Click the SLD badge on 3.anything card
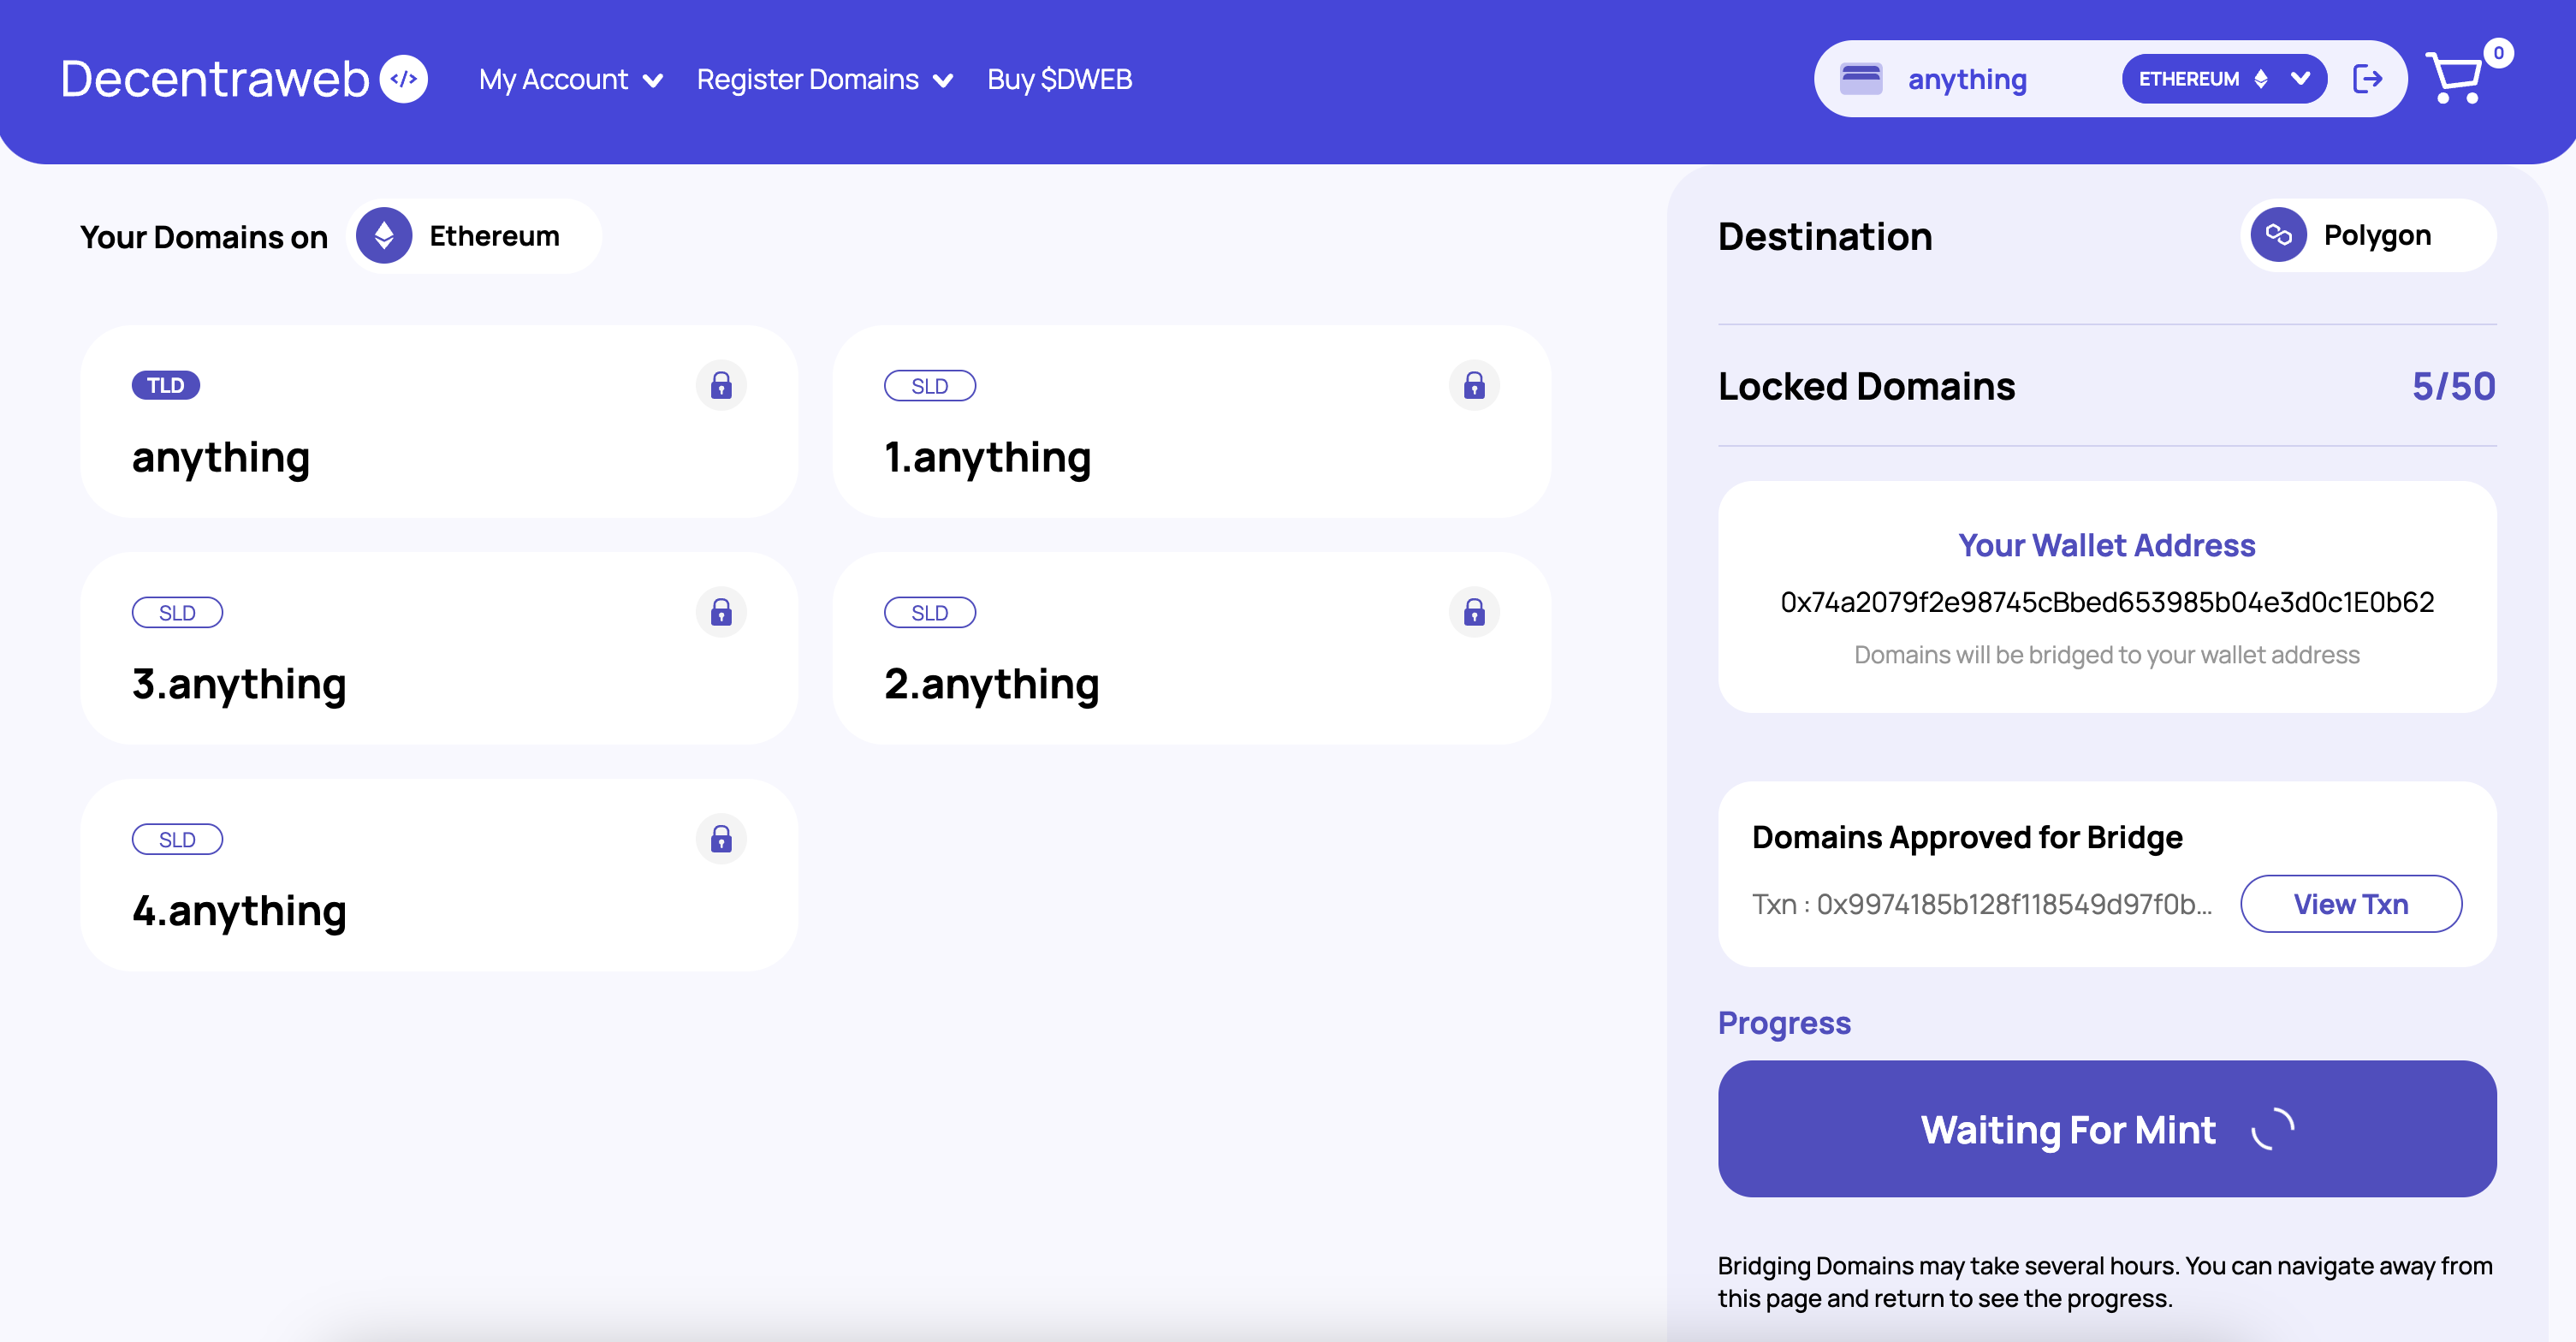Viewport: 2576px width, 1342px height. coord(177,613)
